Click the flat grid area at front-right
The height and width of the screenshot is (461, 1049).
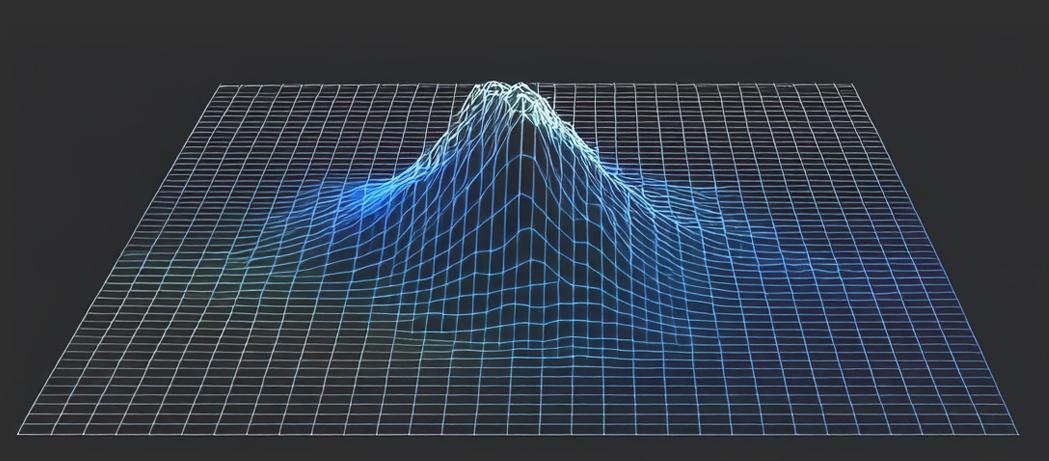(850, 380)
